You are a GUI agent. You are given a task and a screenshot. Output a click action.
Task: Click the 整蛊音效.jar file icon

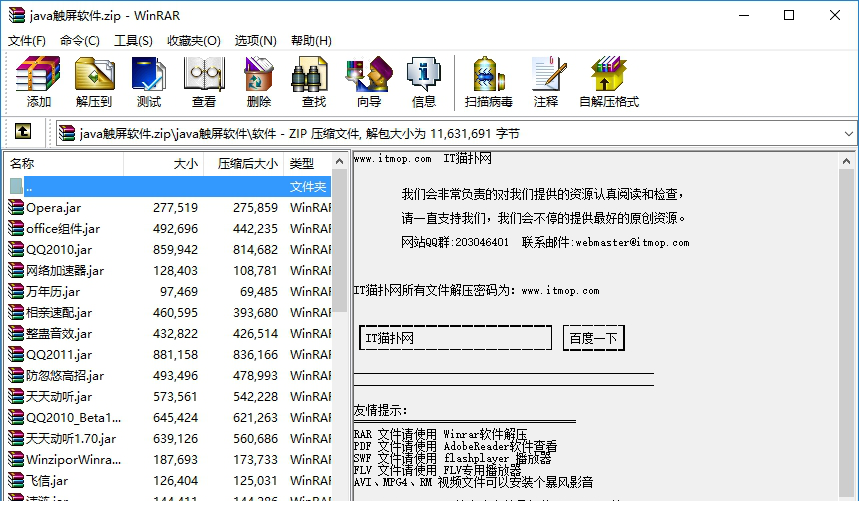coord(16,333)
